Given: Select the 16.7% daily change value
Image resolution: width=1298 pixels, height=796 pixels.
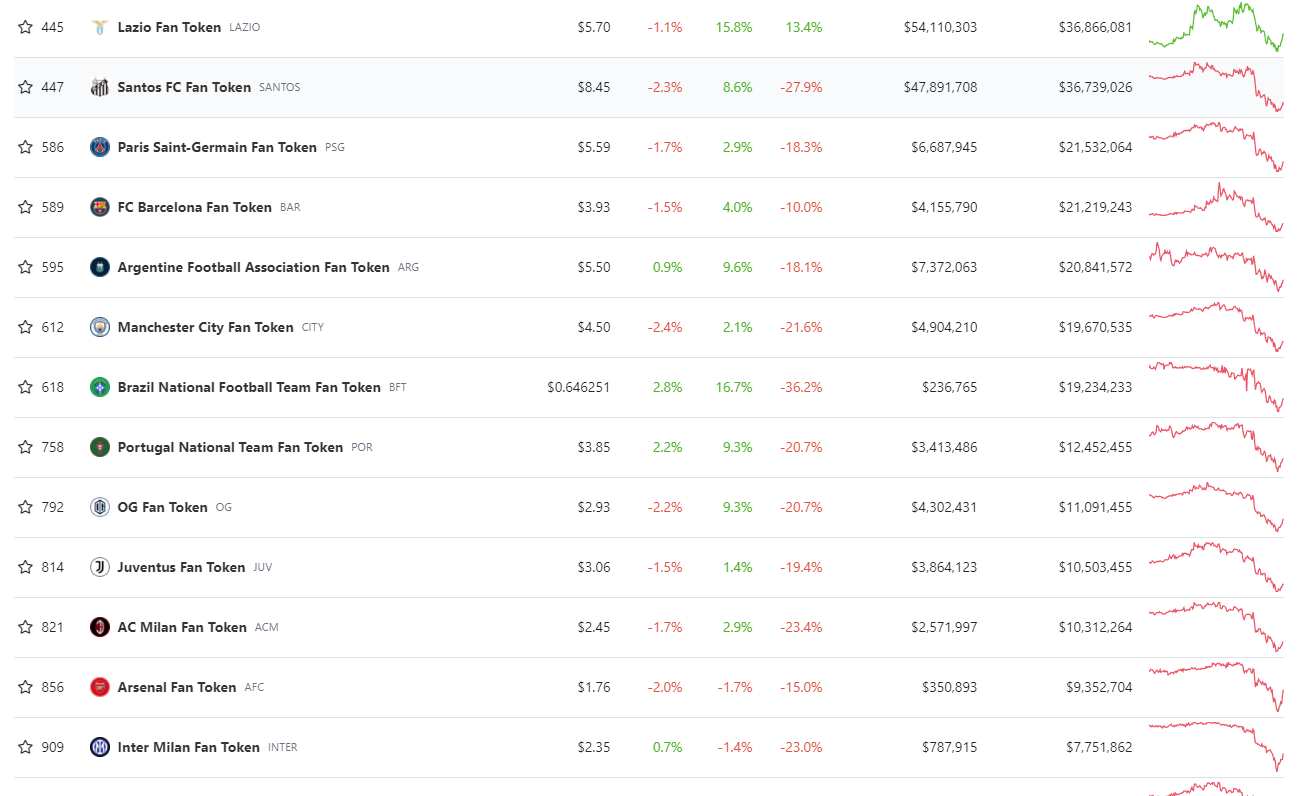Looking at the screenshot, I should pyautogui.click(x=734, y=387).
